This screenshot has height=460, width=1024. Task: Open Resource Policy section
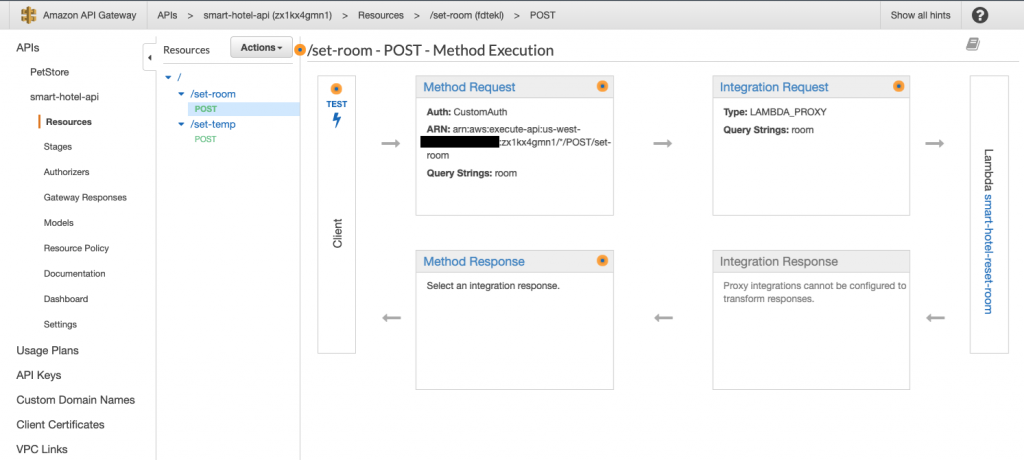coord(76,248)
